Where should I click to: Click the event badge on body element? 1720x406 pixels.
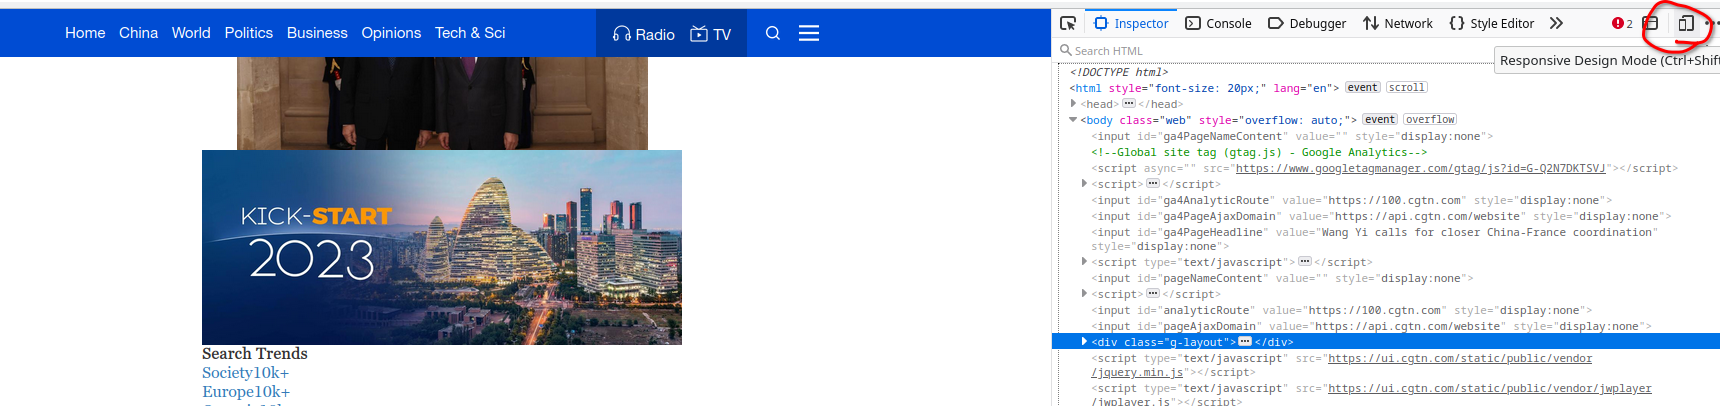1380,120
